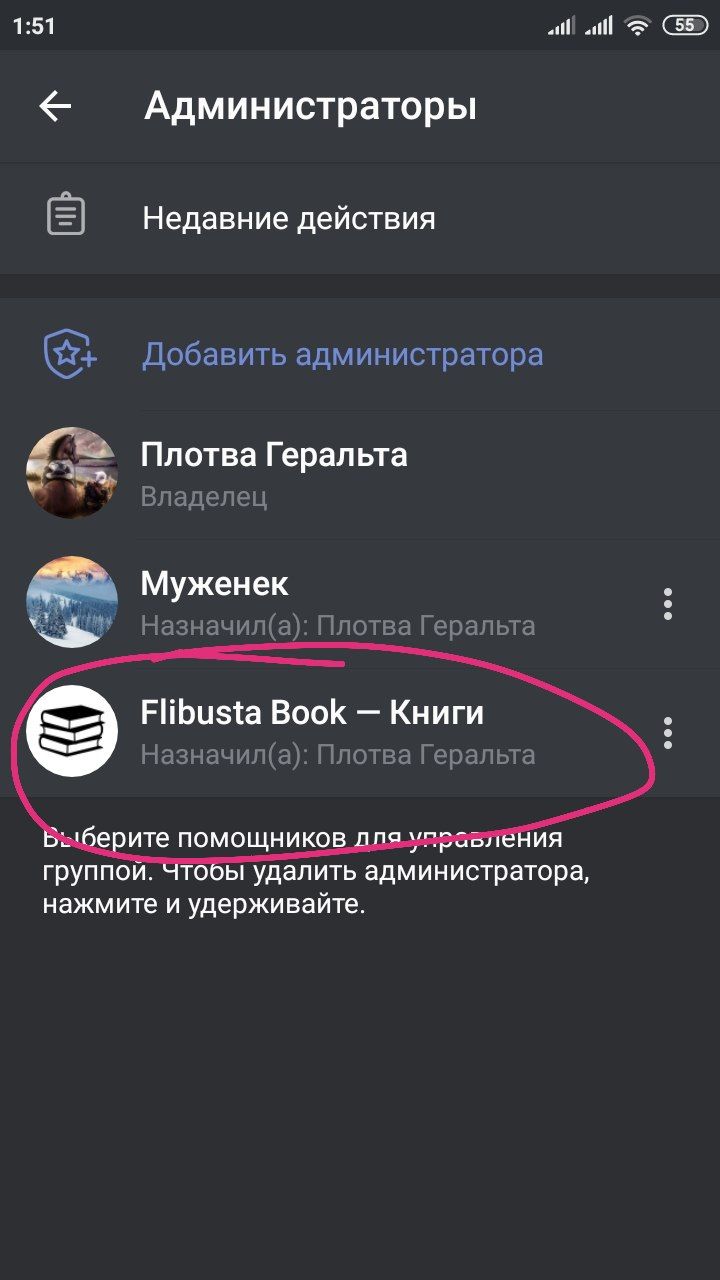Screen dimensions: 720x1280
Task: Select the Муженек administrator name
Action: 215,584
